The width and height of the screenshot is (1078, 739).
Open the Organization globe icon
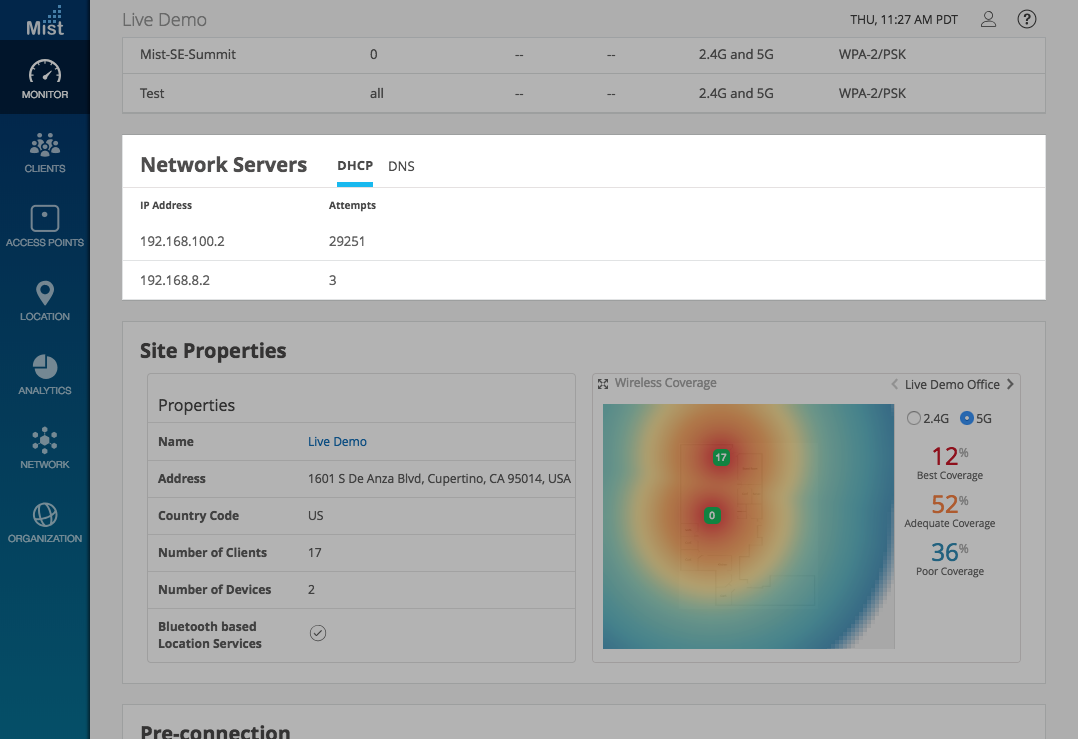pos(45,515)
